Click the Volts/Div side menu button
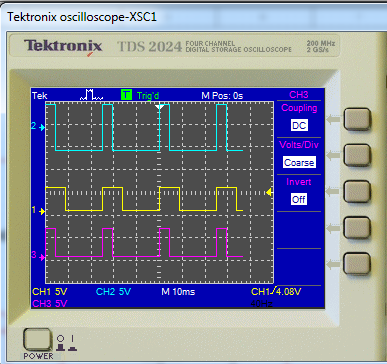387x364 pixels. click(357, 155)
